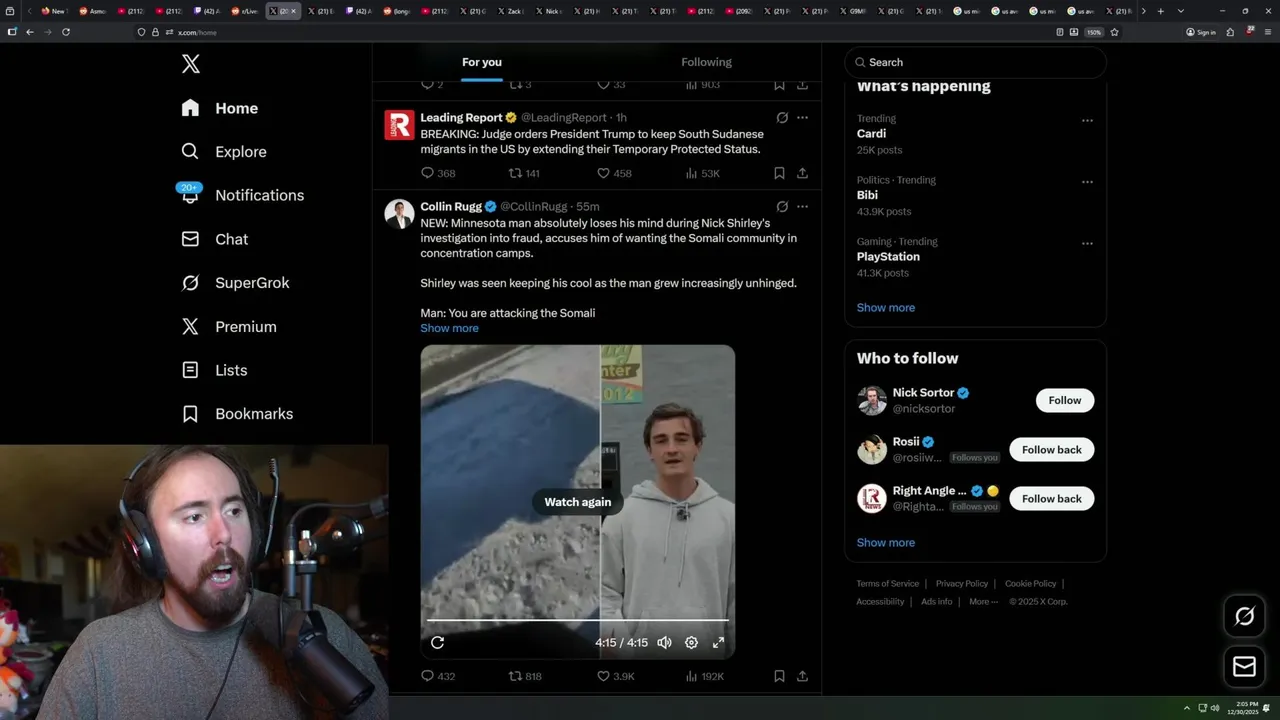The image size is (1280, 720).
Task: View analytics of Leading Report post
Action: [x=703, y=173]
